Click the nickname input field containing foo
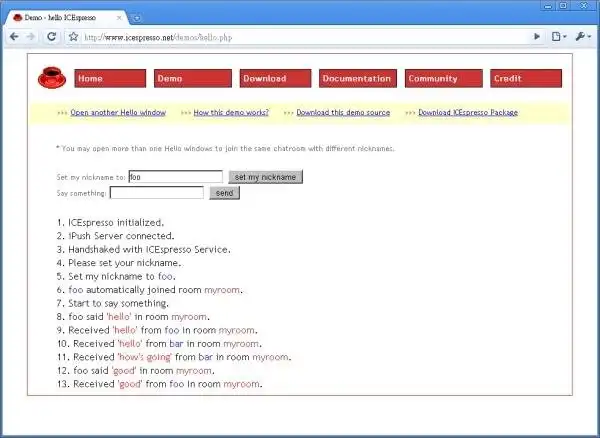The image size is (600, 438). (176, 177)
